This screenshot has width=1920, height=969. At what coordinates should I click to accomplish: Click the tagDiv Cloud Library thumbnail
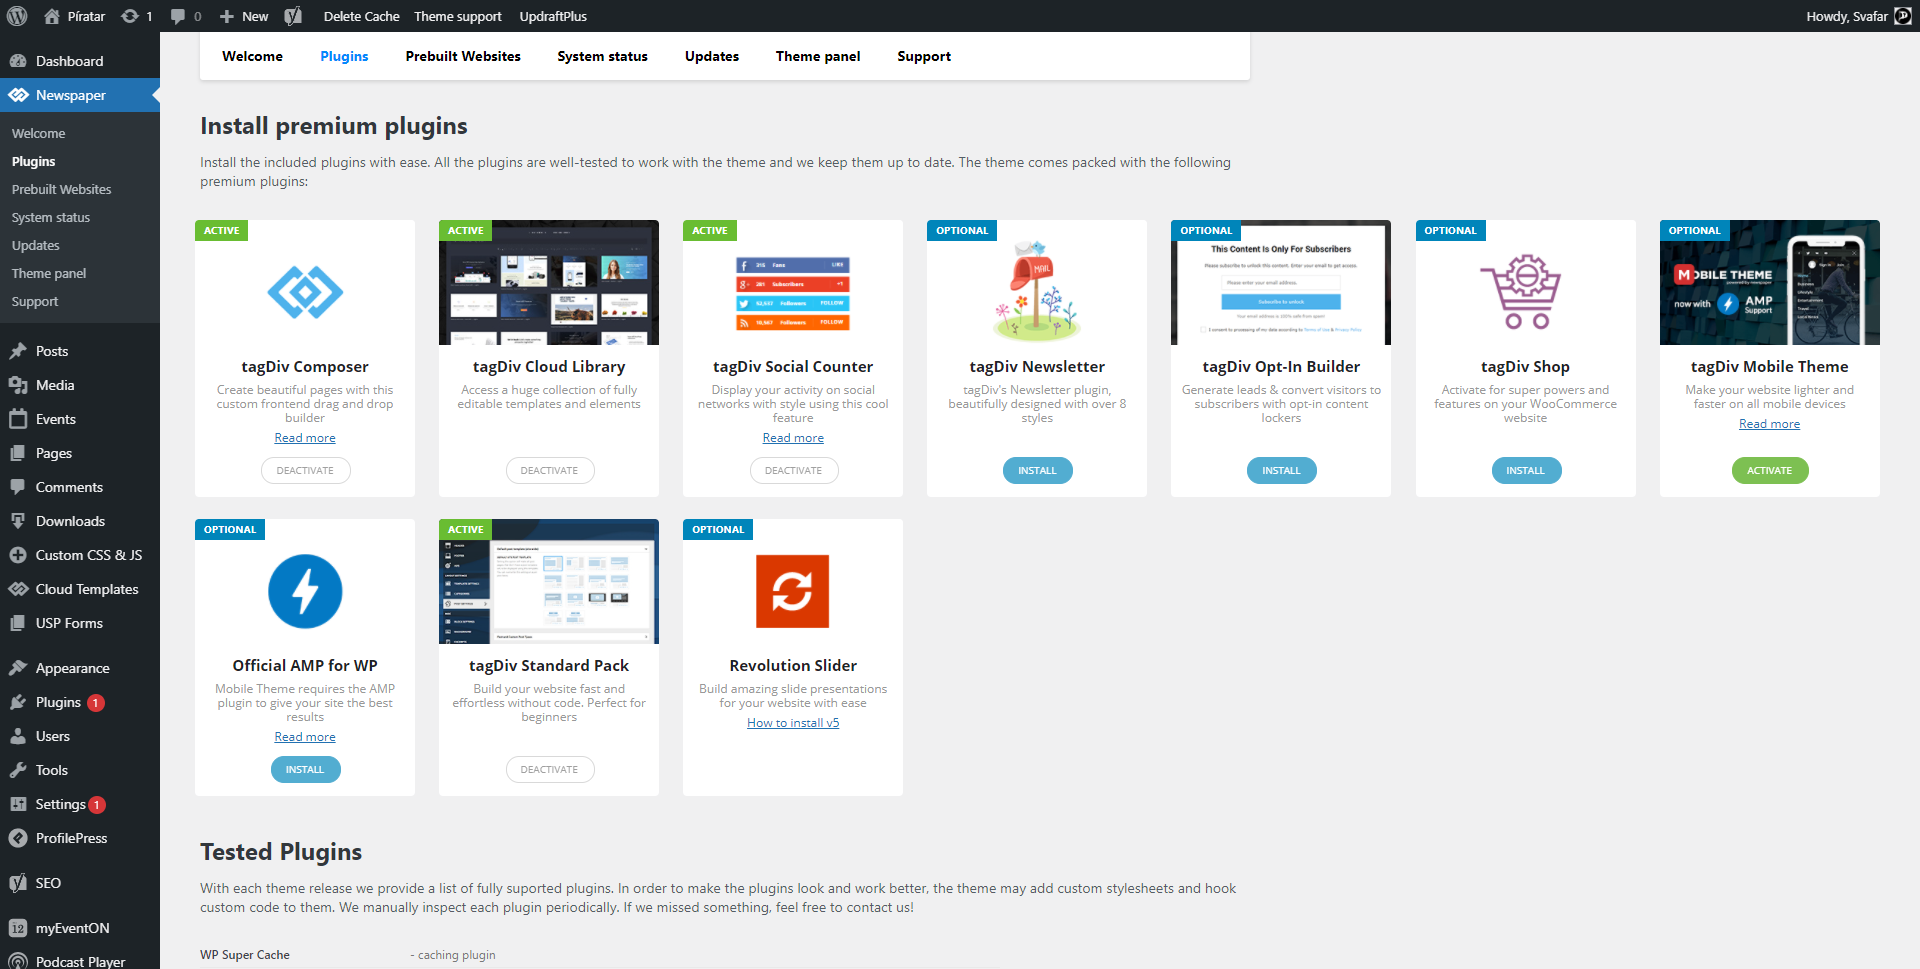pos(549,283)
